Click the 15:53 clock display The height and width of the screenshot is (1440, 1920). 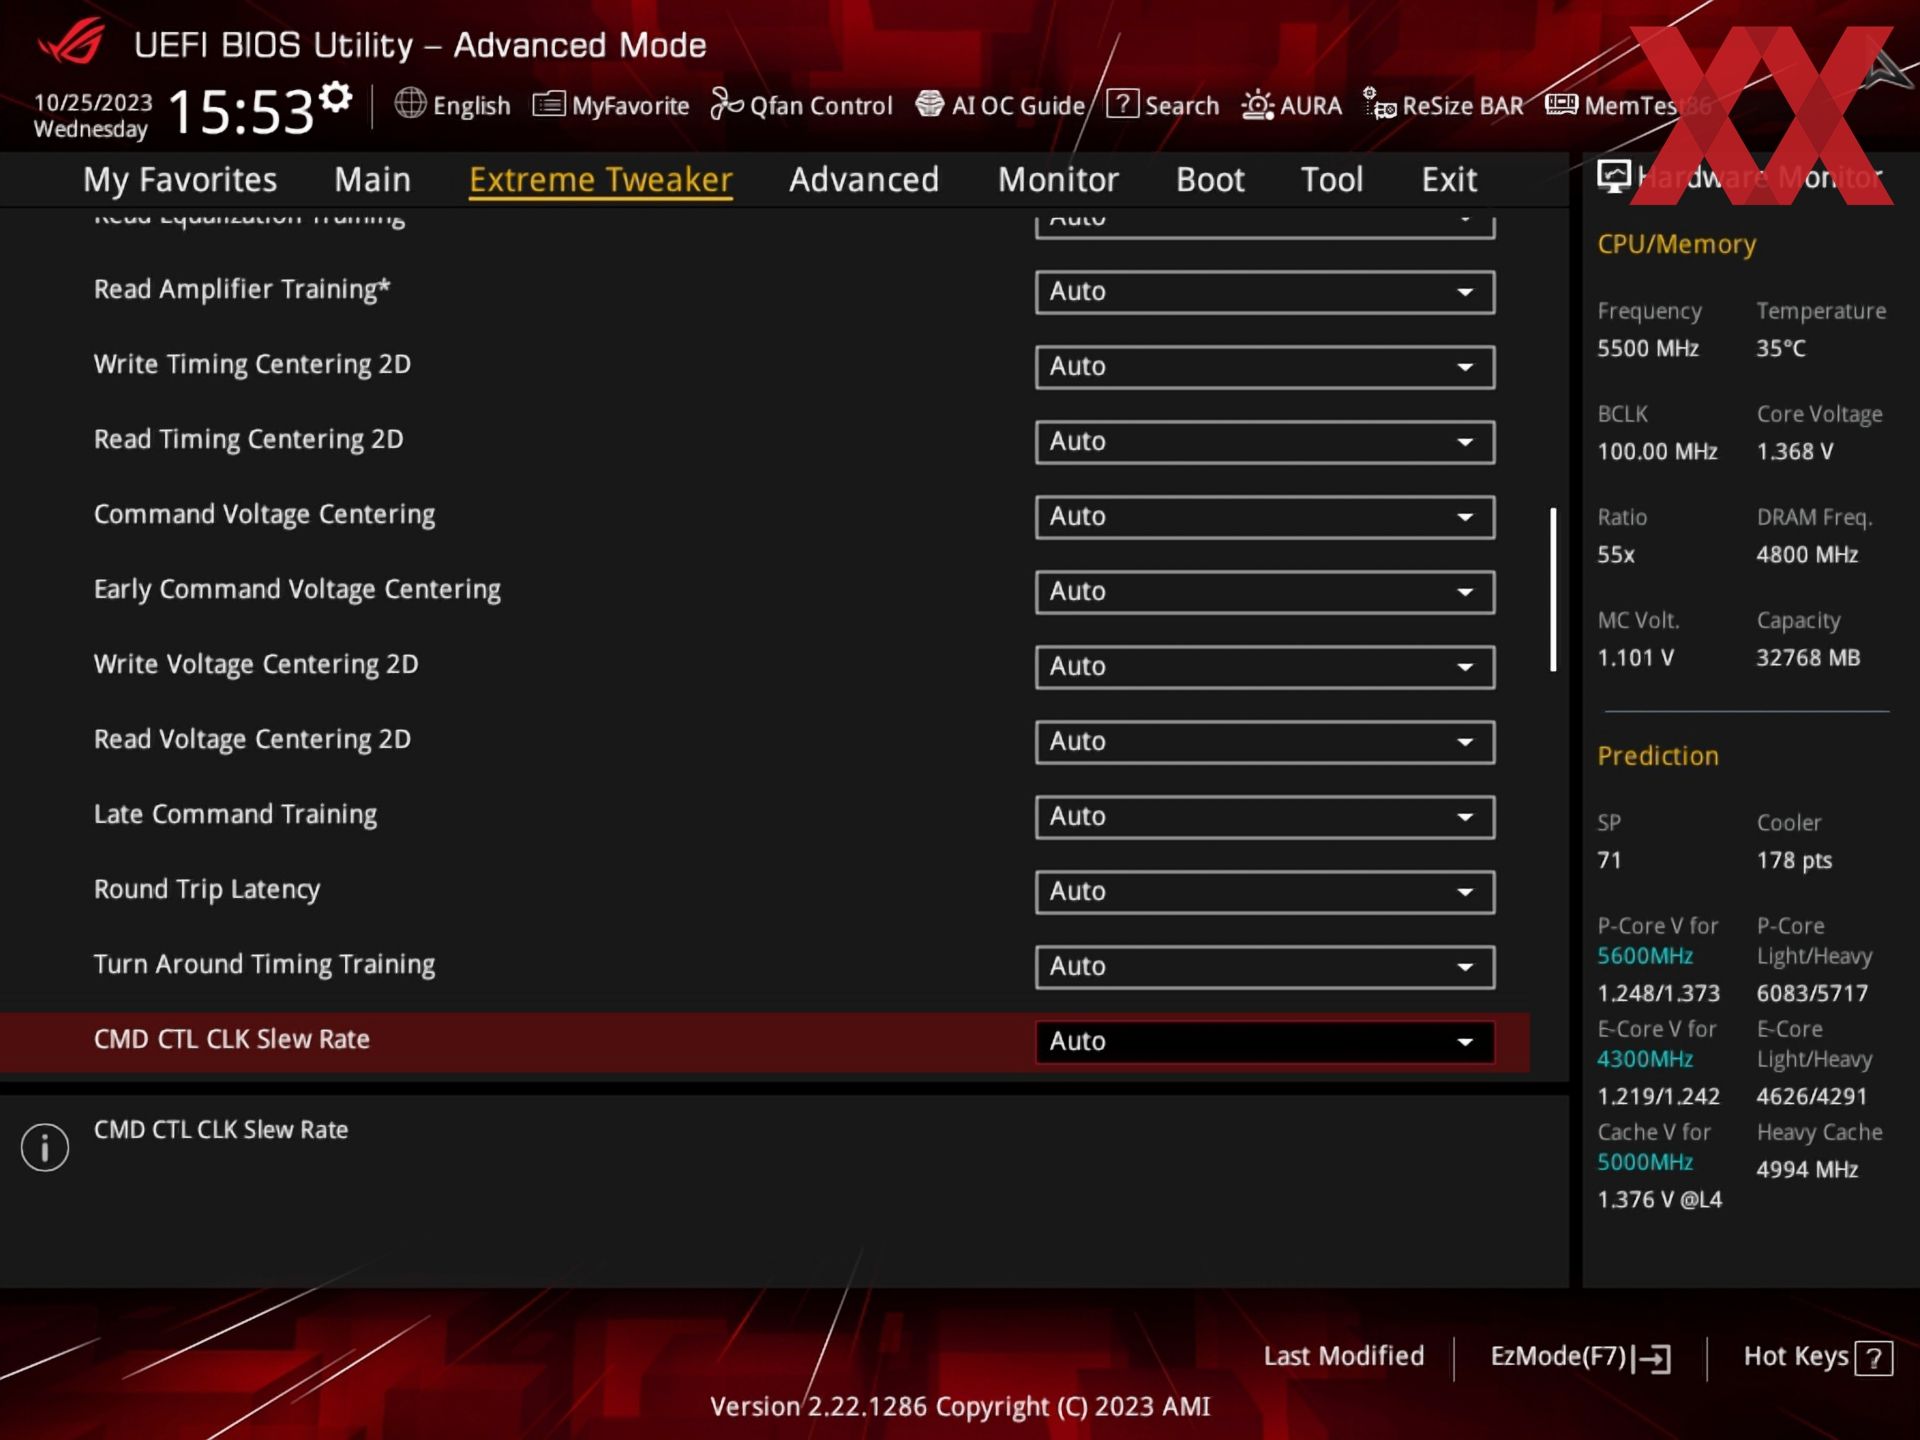click(241, 111)
